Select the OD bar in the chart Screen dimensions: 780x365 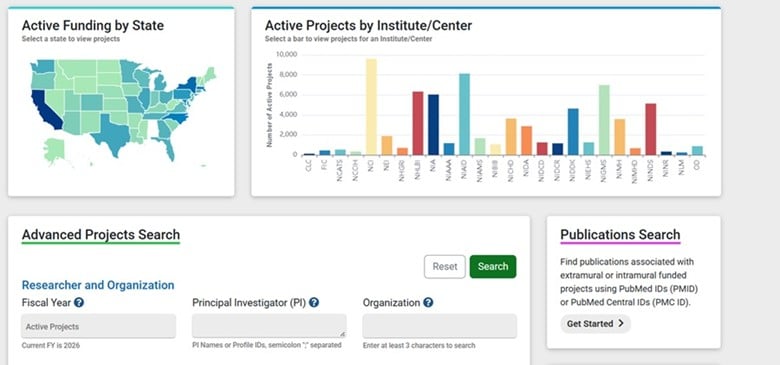[x=697, y=151]
